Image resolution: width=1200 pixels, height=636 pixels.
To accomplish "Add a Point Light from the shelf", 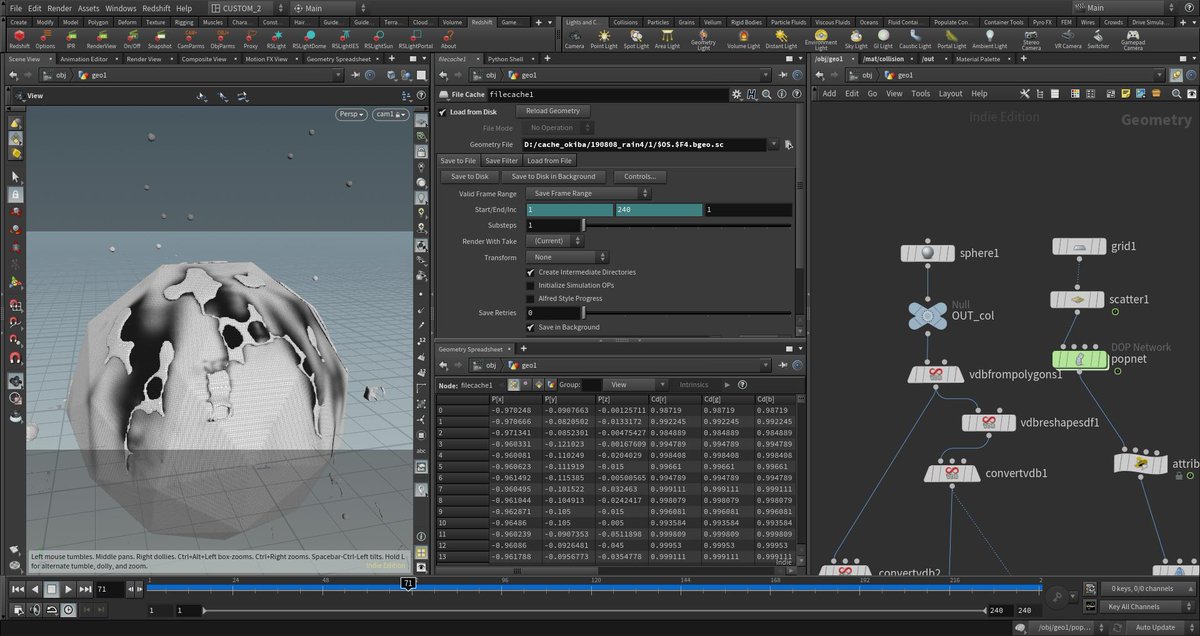I will [x=604, y=37].
